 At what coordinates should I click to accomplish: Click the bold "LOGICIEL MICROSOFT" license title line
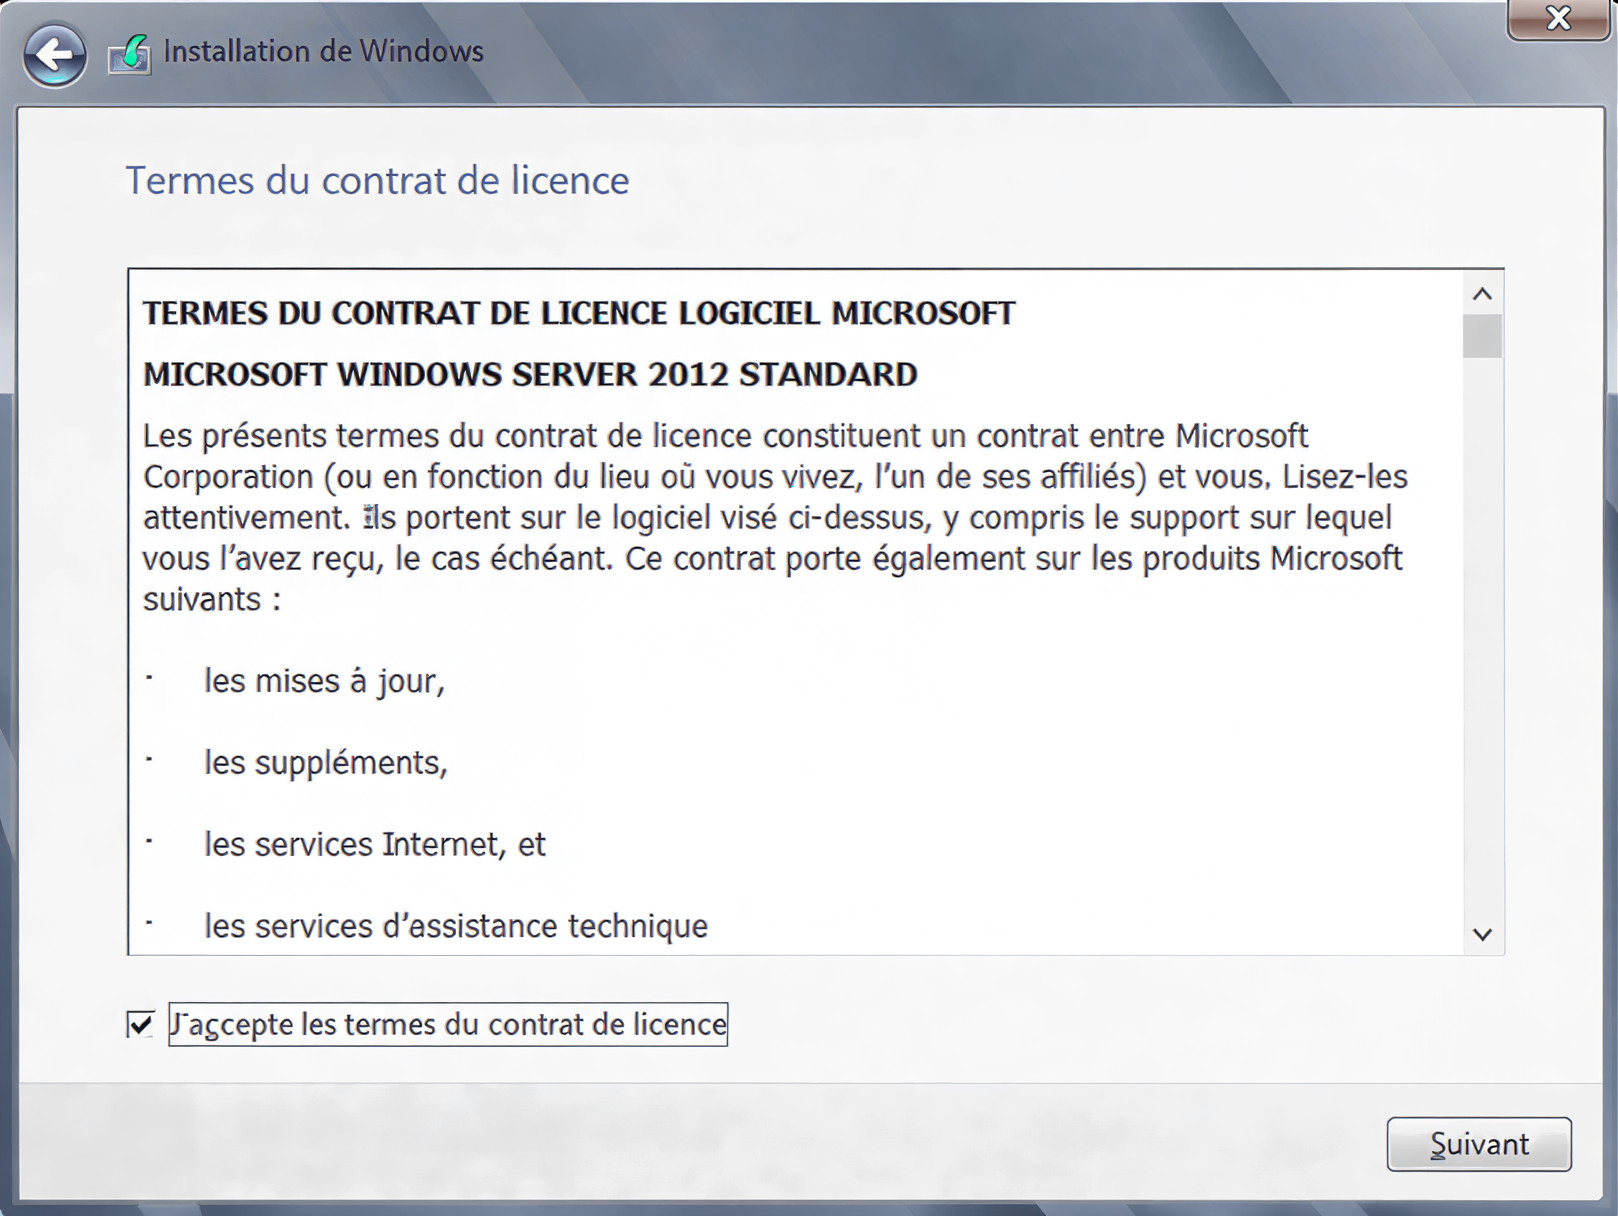[579, 314]
